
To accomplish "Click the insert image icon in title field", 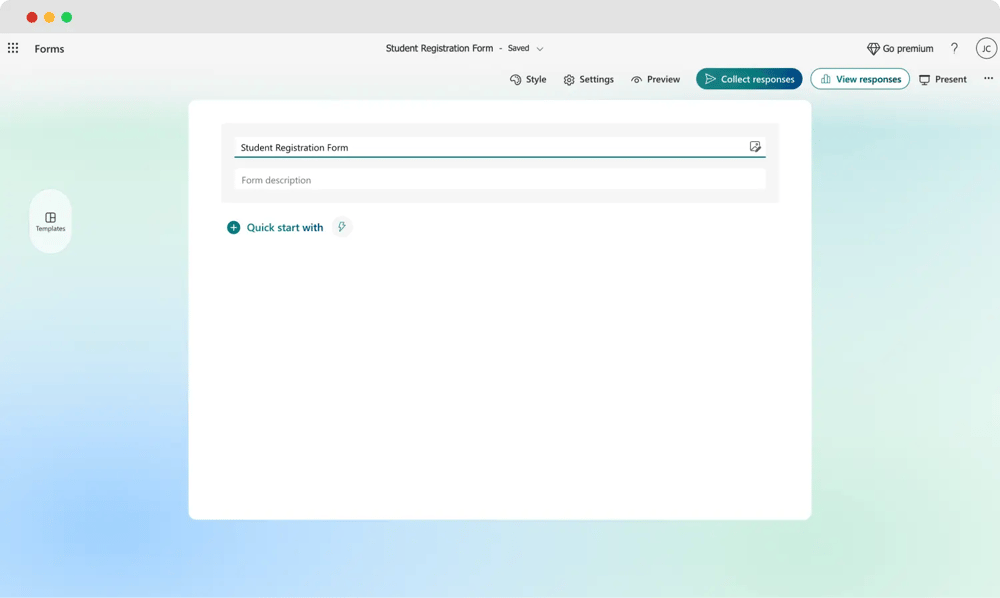I will click(755, 147).
